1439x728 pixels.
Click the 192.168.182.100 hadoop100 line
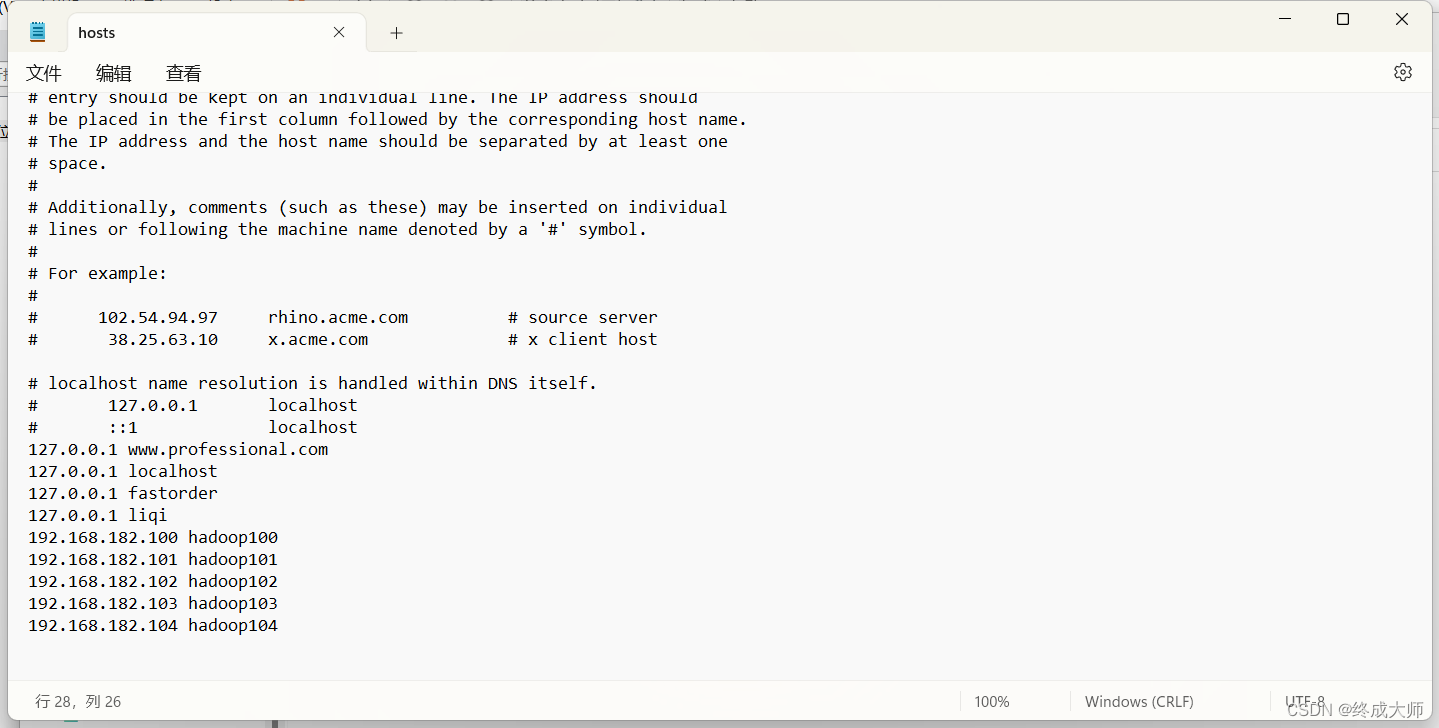(x=153, y=537)
